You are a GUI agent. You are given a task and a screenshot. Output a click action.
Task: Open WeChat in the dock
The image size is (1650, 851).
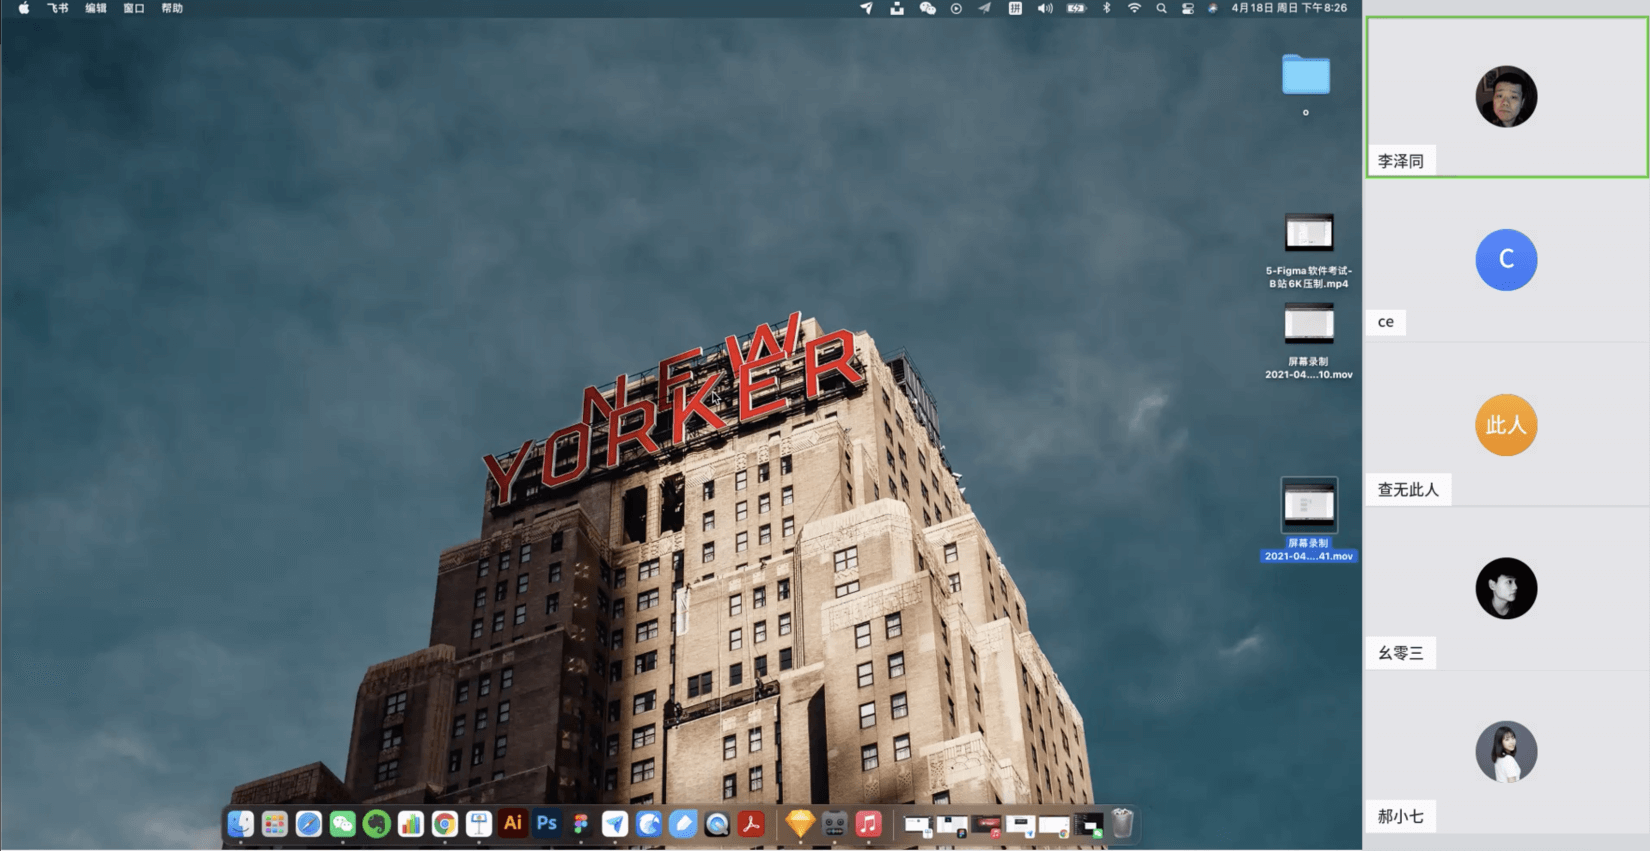342,824
